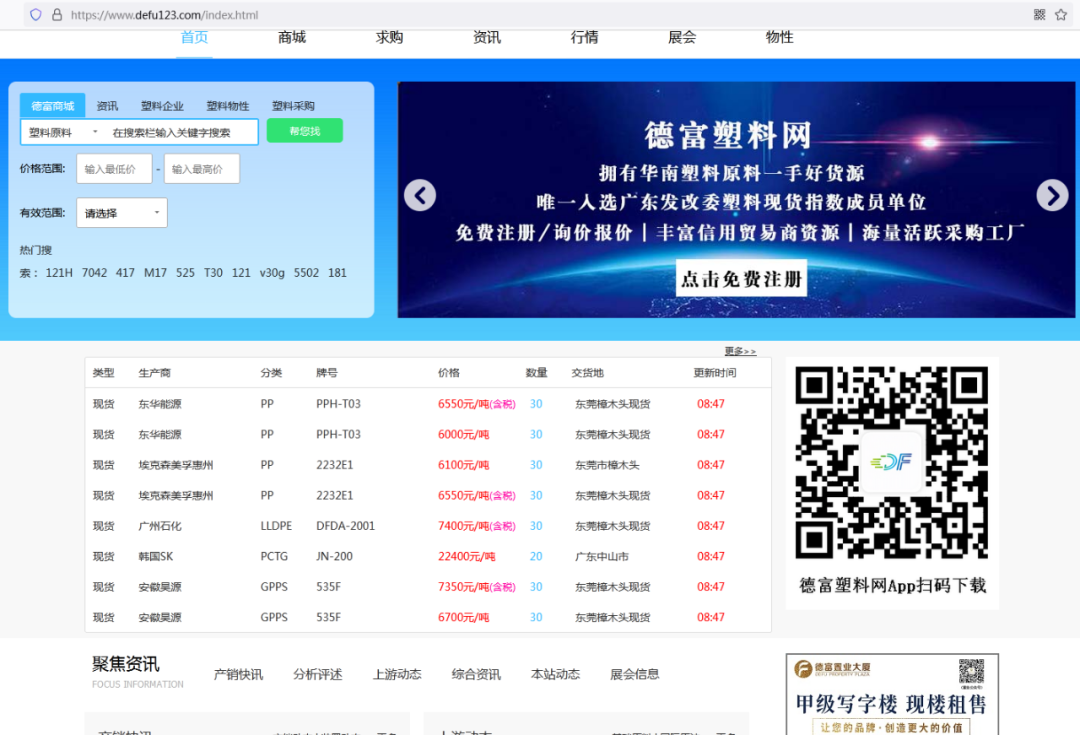Open the 更多>> link above the price table
This screenshot has width=1080, height=735.
coord(739,351)
